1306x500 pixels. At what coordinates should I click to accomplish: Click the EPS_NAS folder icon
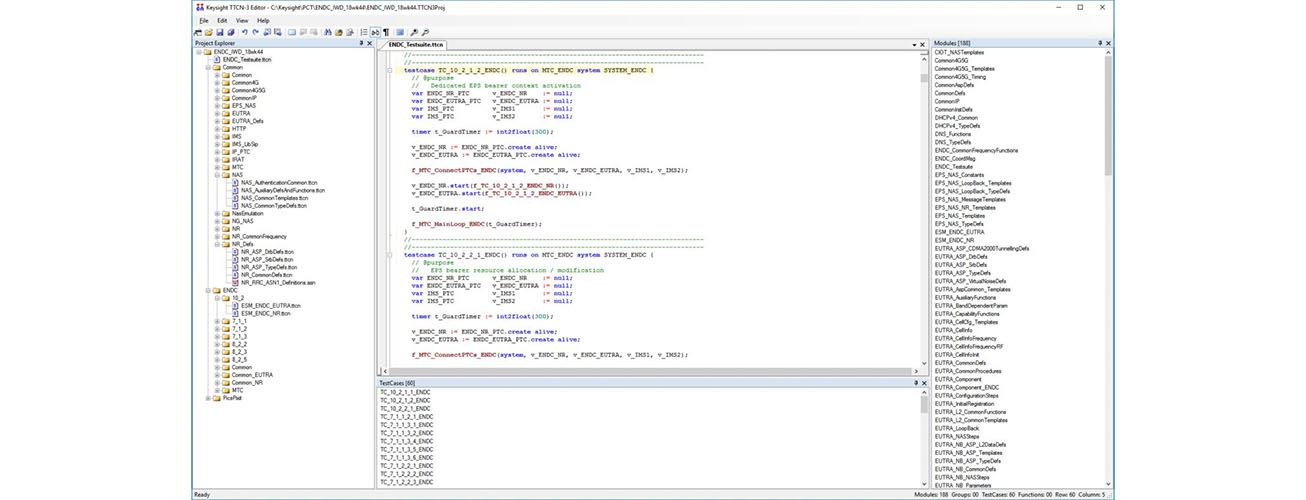tap(226, 105)
